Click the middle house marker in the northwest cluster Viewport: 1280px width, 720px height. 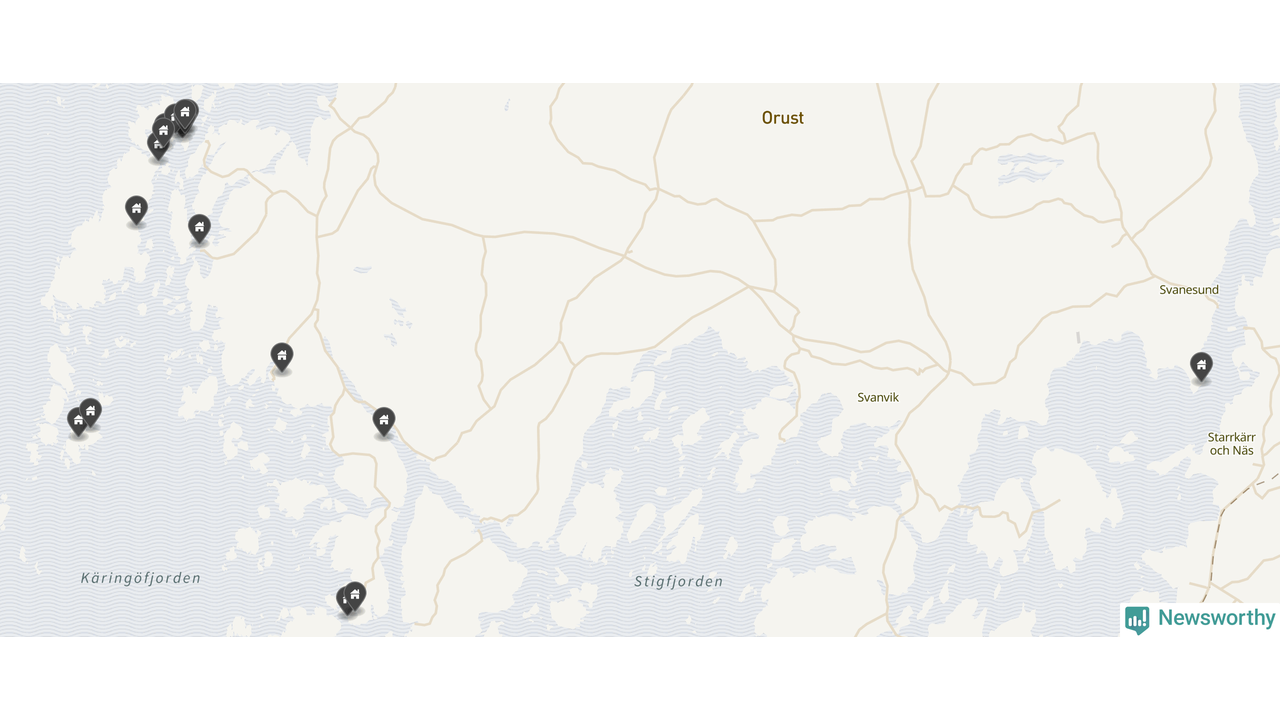click(x=164, y=131)
